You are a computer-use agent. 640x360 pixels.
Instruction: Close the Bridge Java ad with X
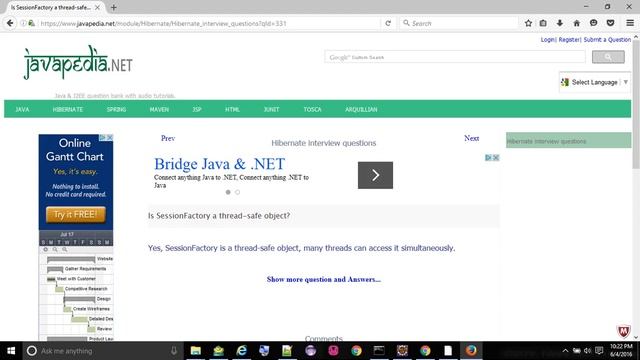(x=496, y=158)
